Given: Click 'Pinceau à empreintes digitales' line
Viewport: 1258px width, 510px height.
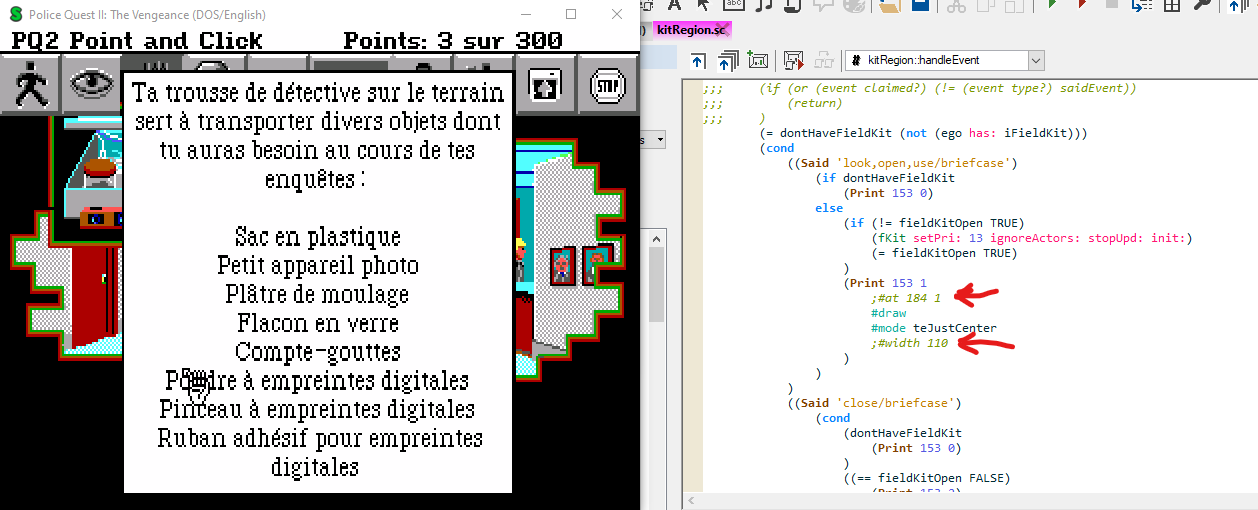Looking at the screenshot, I should pyautogui.click(x=318, y=410).
